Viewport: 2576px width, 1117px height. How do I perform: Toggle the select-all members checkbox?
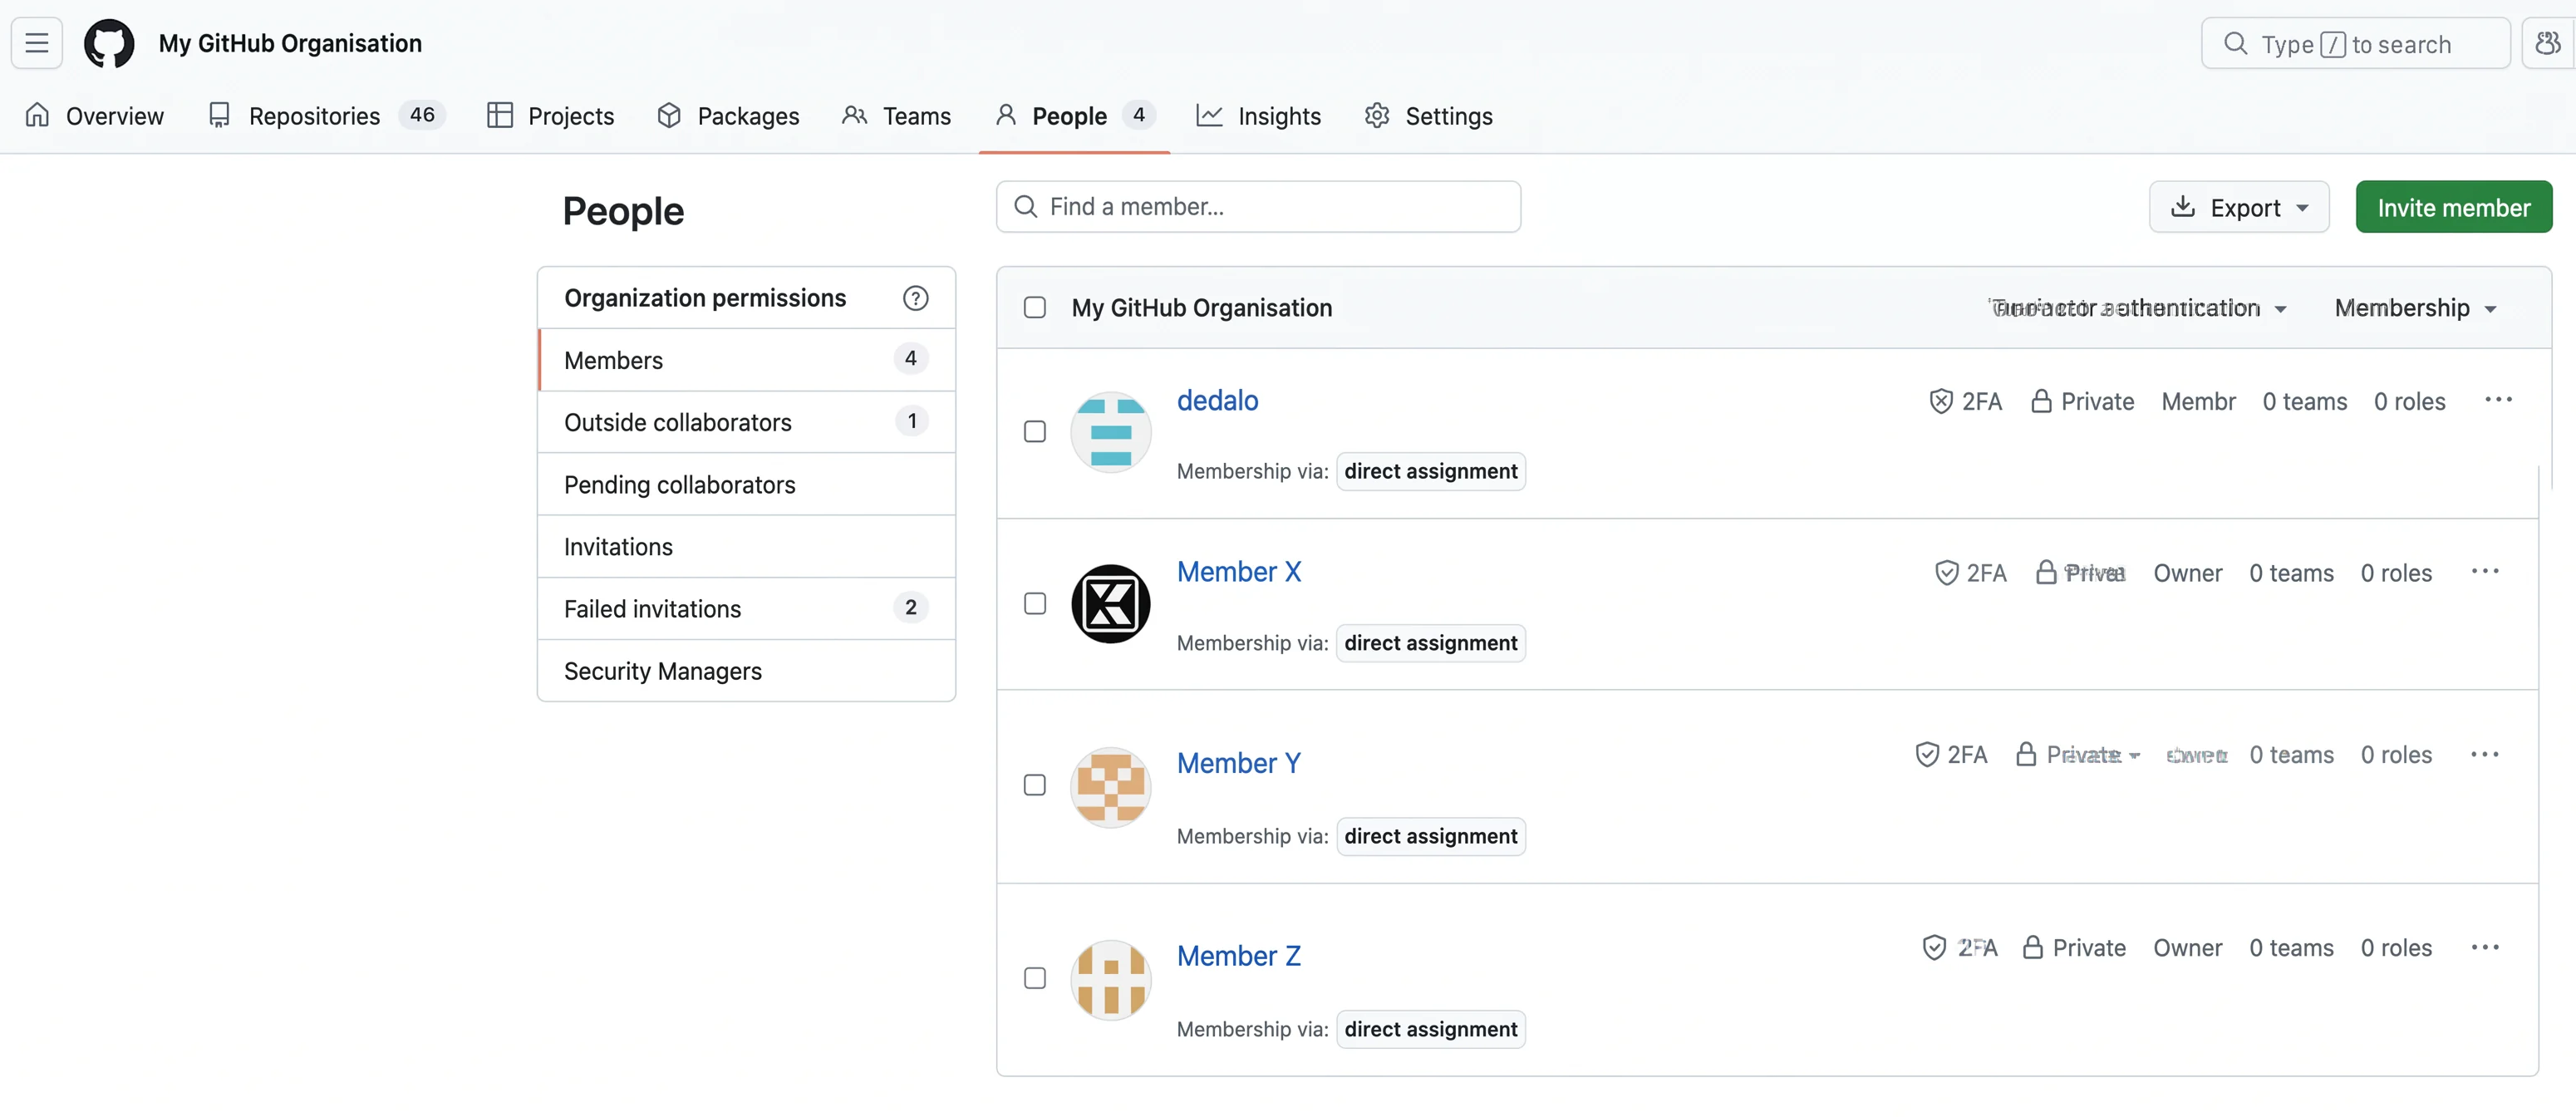coord(1035,308)
